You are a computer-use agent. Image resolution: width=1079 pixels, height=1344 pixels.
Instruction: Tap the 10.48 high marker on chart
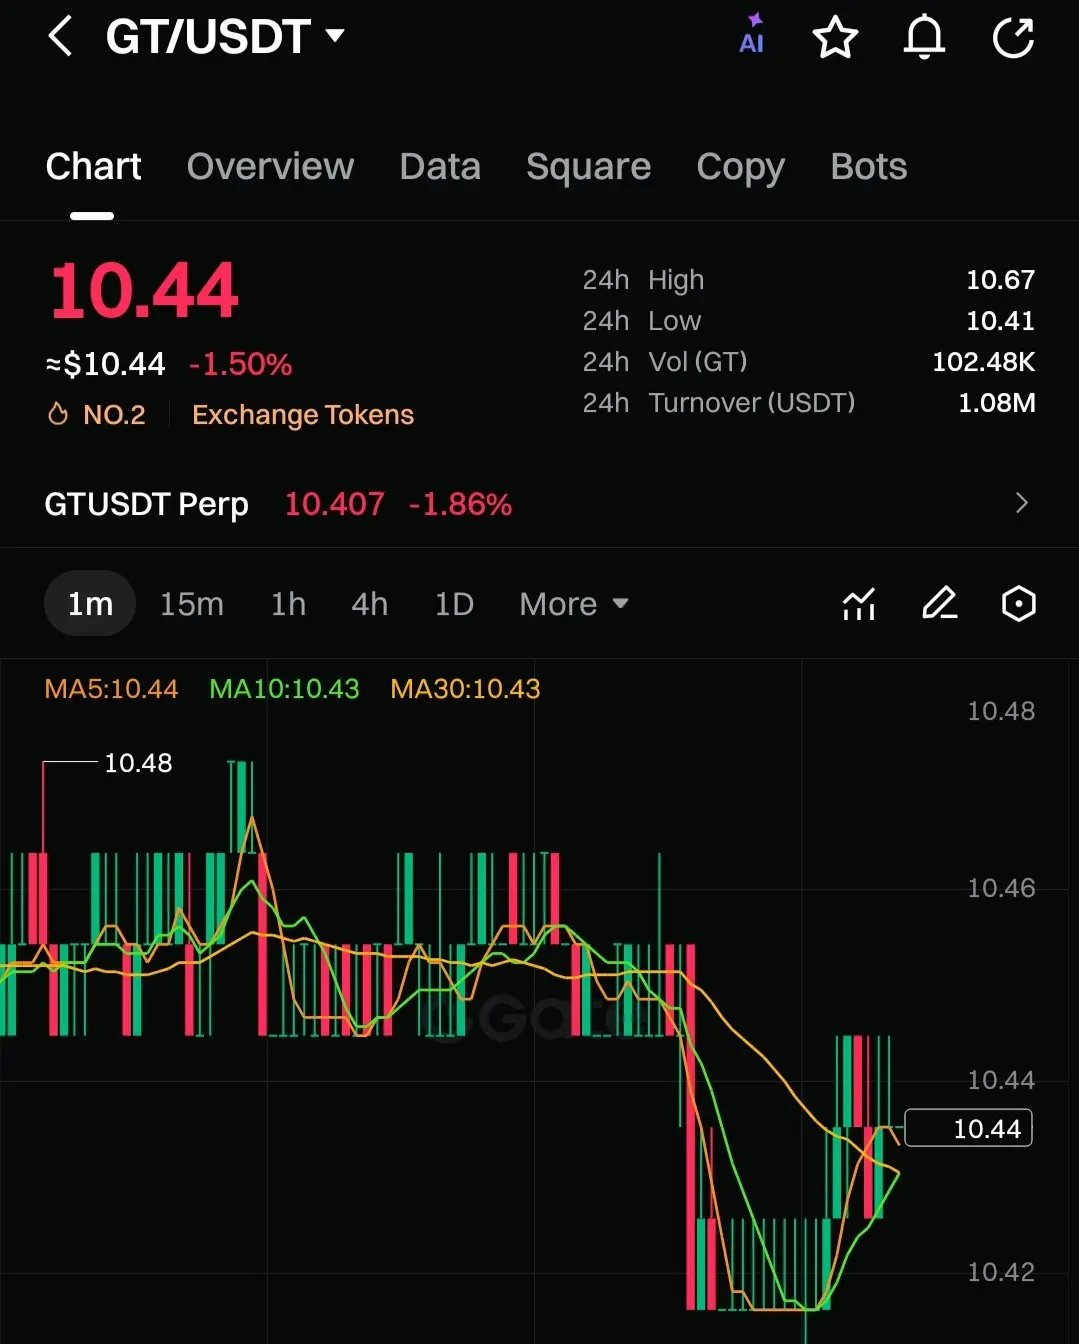138,763
